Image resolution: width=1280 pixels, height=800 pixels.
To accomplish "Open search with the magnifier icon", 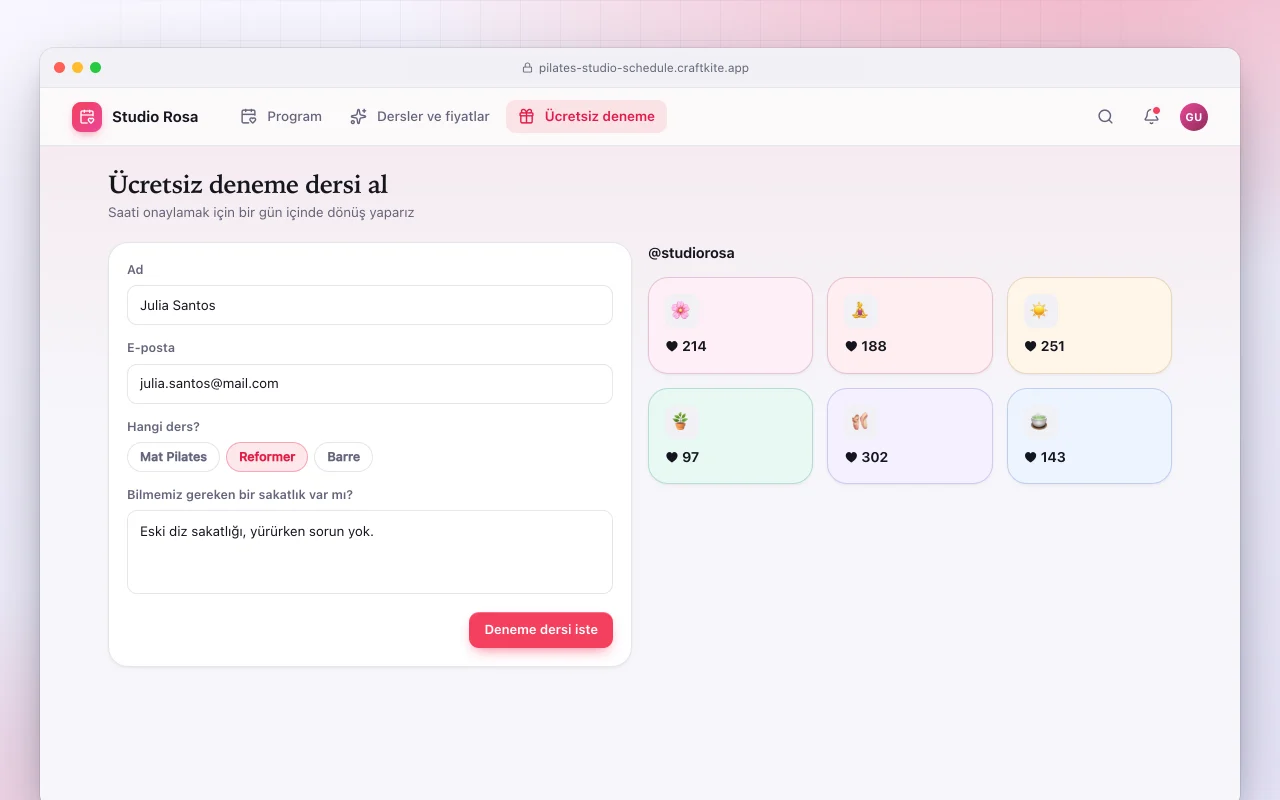I will (x=1105, y=117).
